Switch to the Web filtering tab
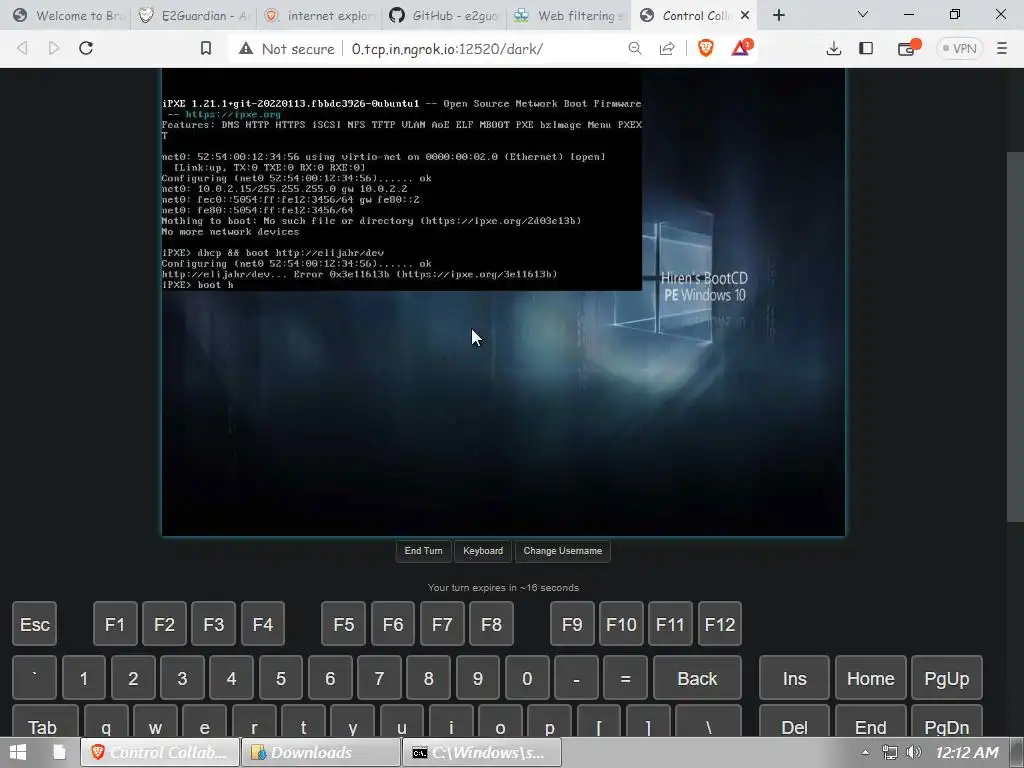This screenshot has height=768, width=1024. coord(571,15)
